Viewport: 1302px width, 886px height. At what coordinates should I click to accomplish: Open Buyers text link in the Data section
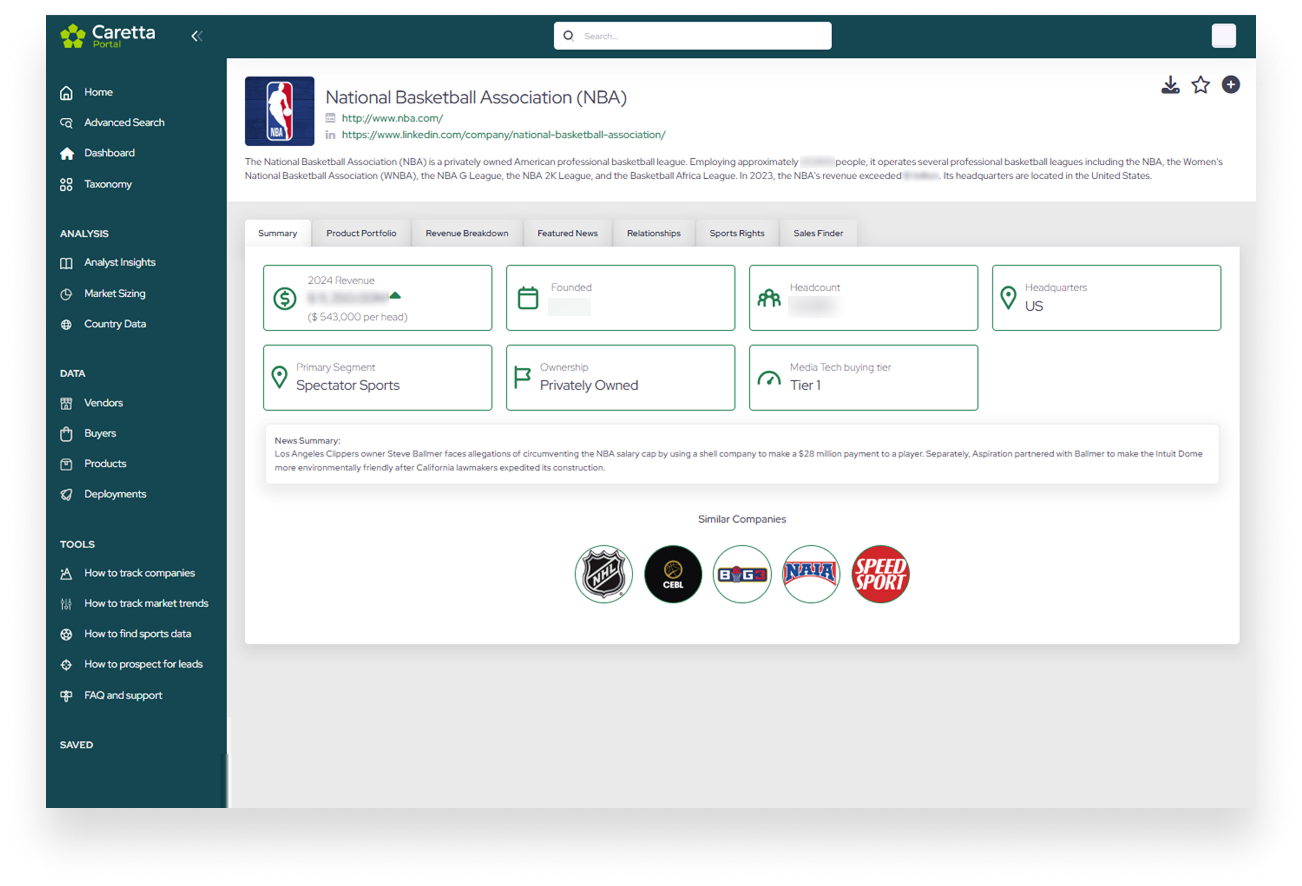click(100, 434)
